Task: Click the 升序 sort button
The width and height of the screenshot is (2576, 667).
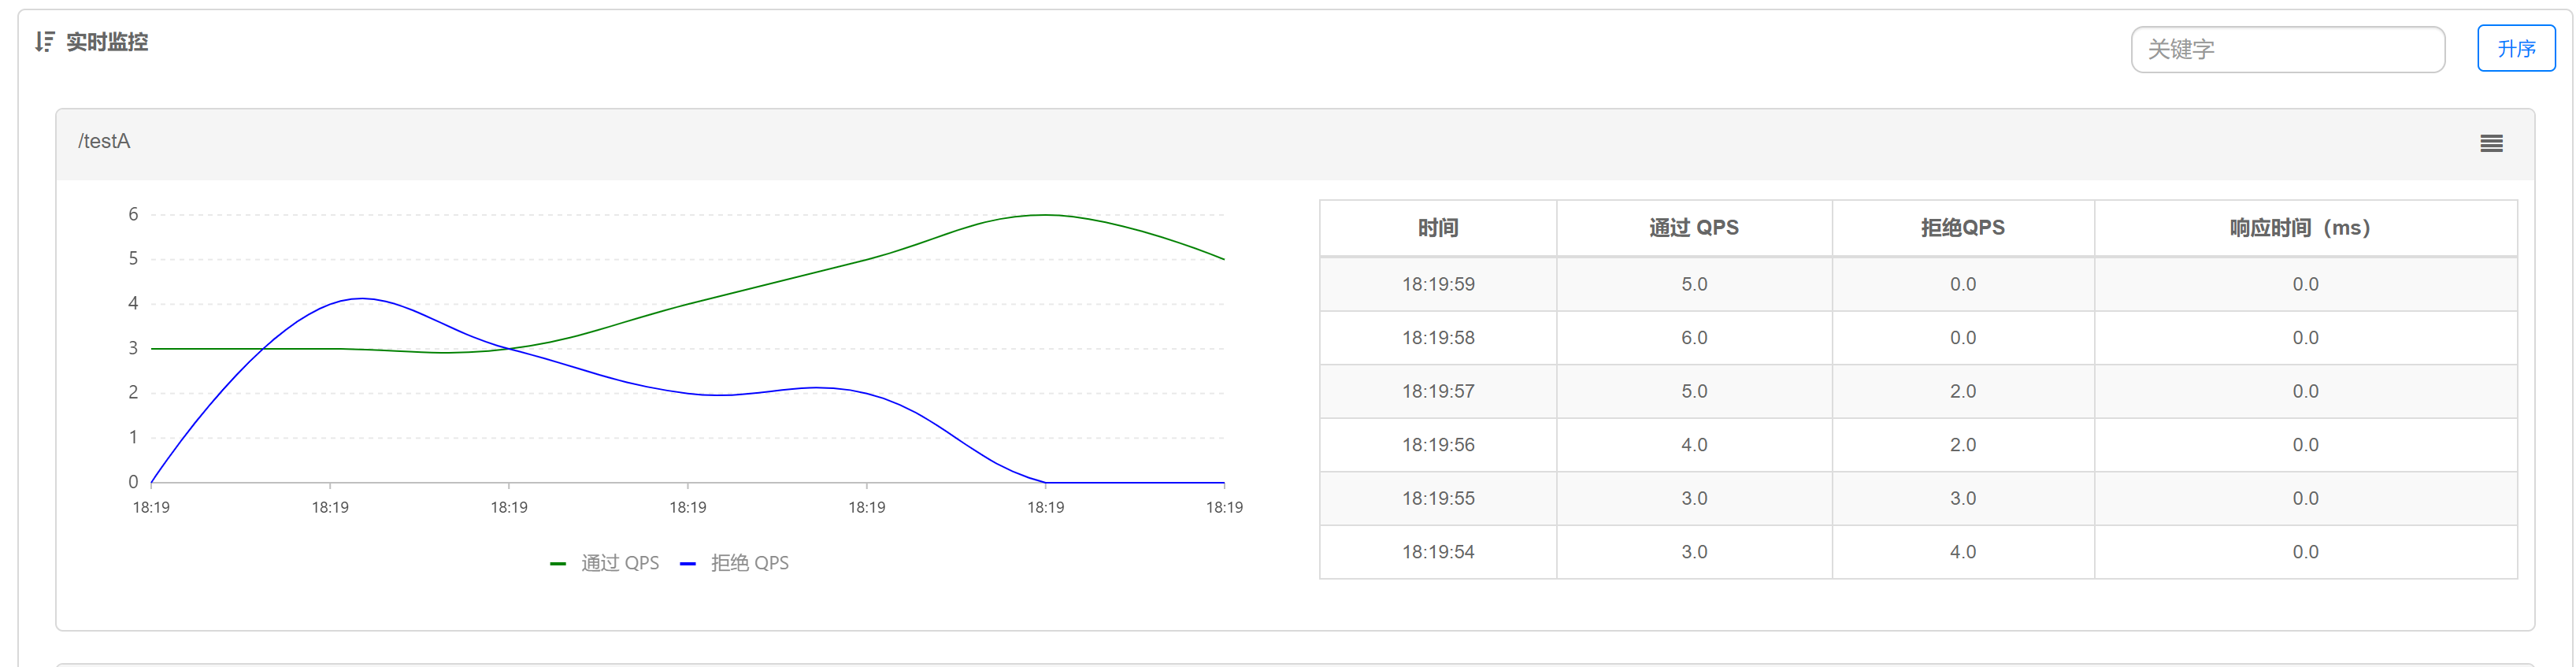Action: pyautogui.click(x=2515, y=48)
